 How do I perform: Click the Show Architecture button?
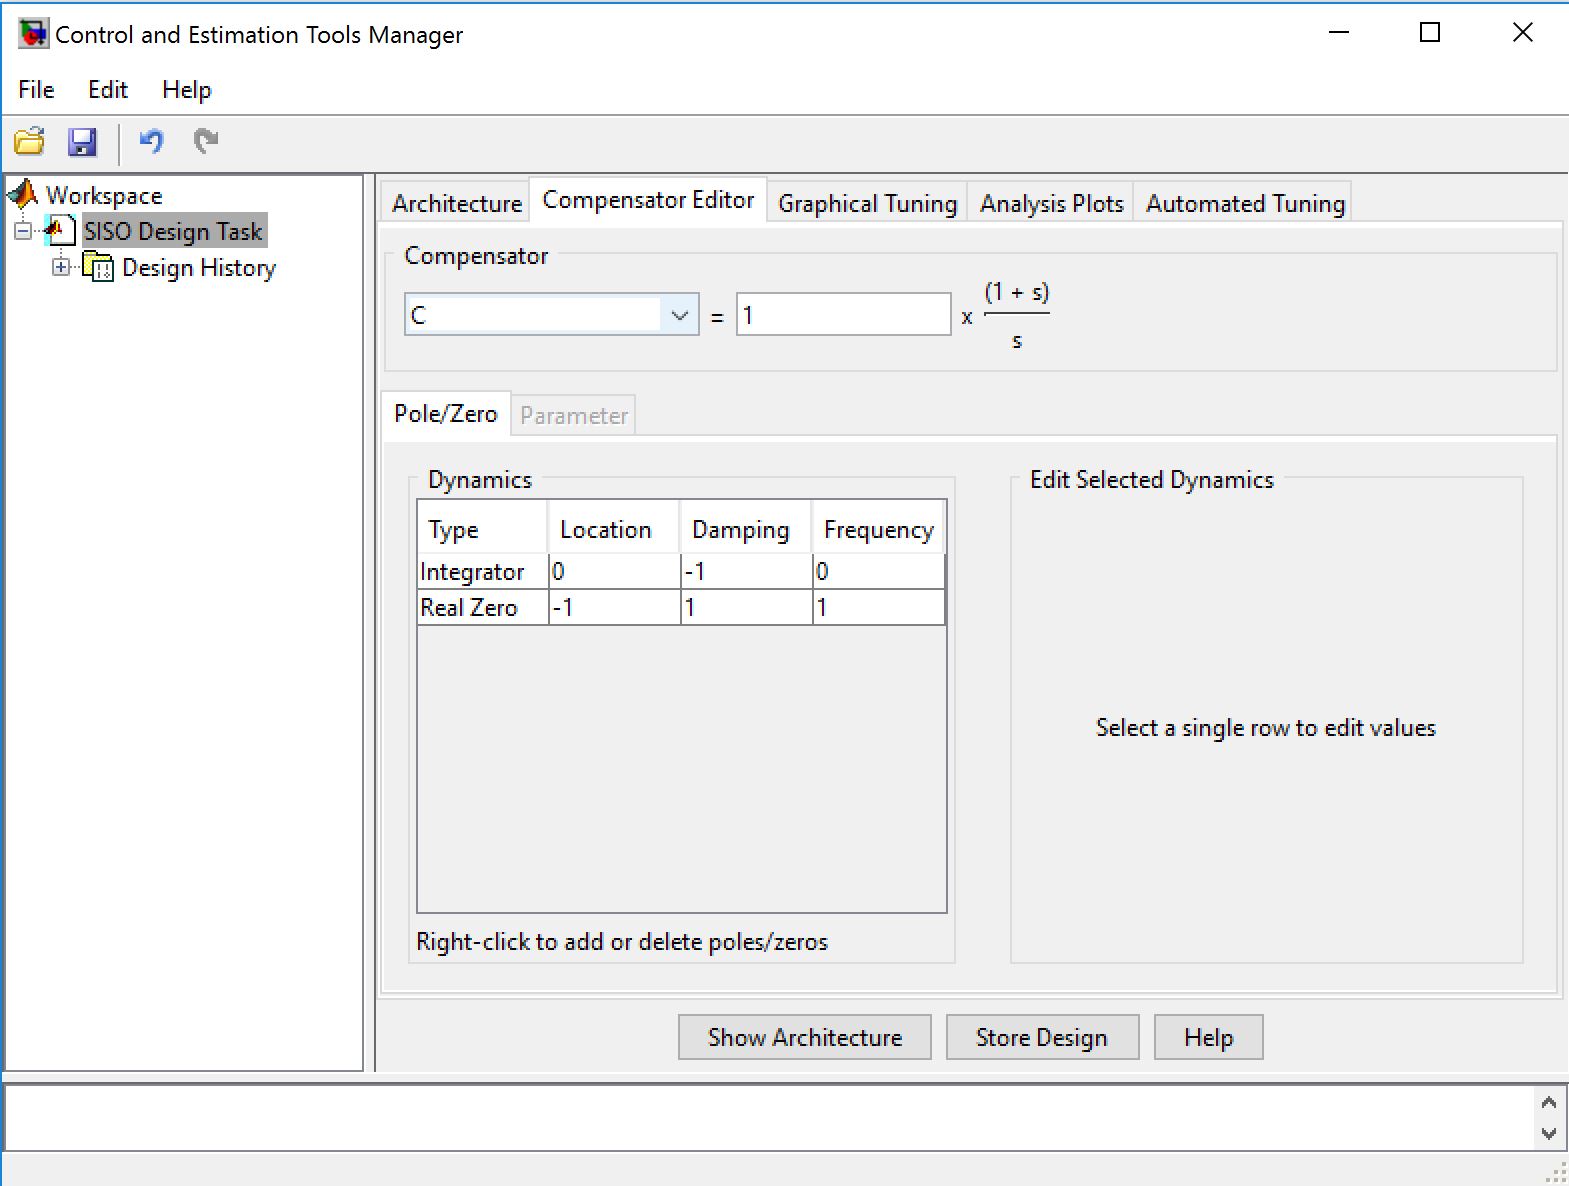tap(805, 1037)
